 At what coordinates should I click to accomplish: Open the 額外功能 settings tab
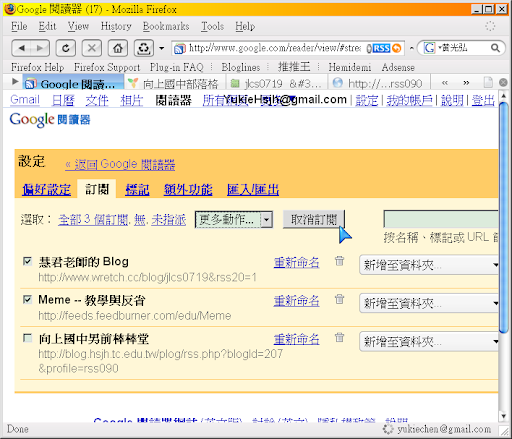pos(188,189)
